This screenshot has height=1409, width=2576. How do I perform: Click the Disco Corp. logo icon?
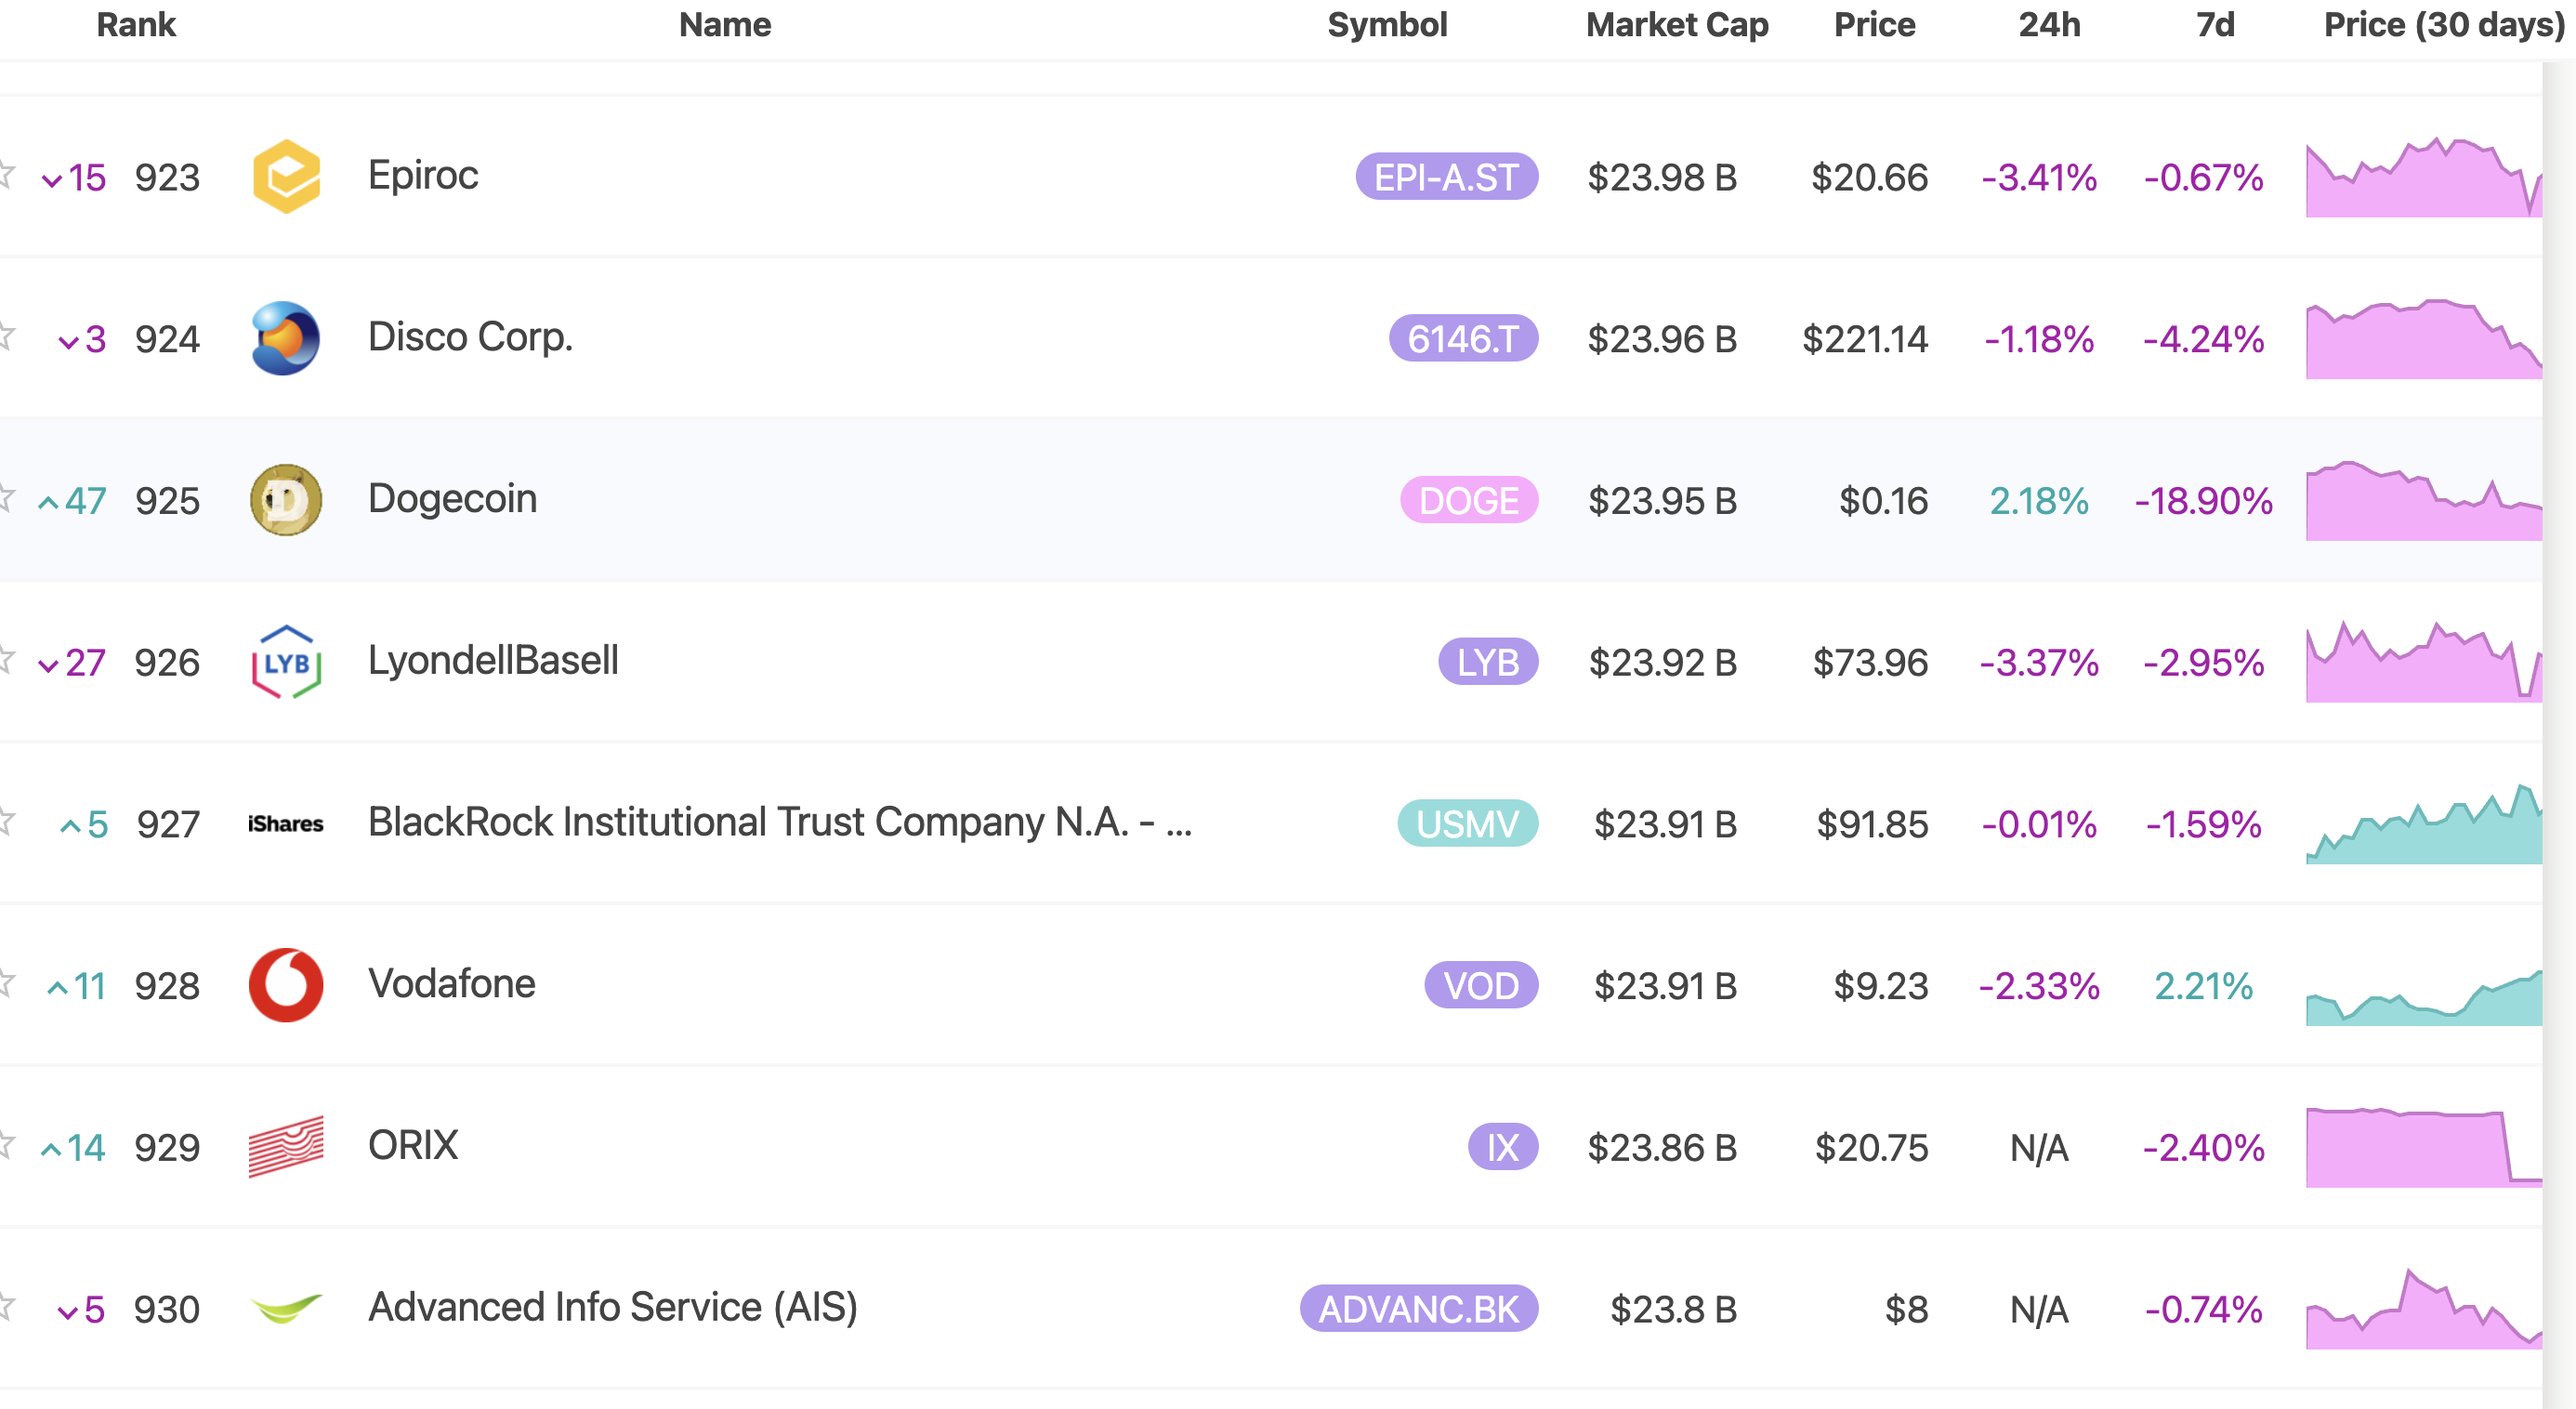tap(286, 338)
